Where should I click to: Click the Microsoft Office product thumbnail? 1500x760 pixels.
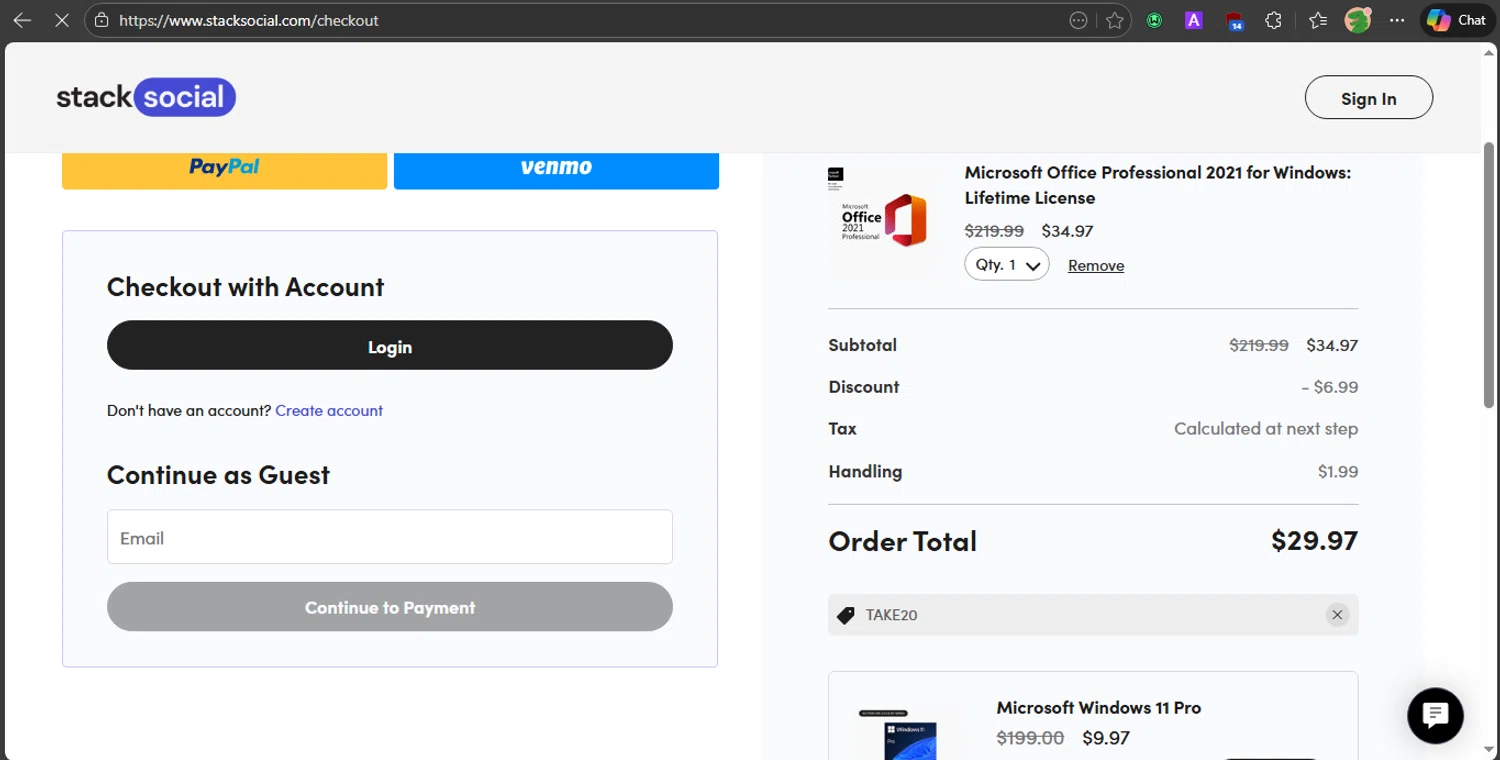[885, 220]
